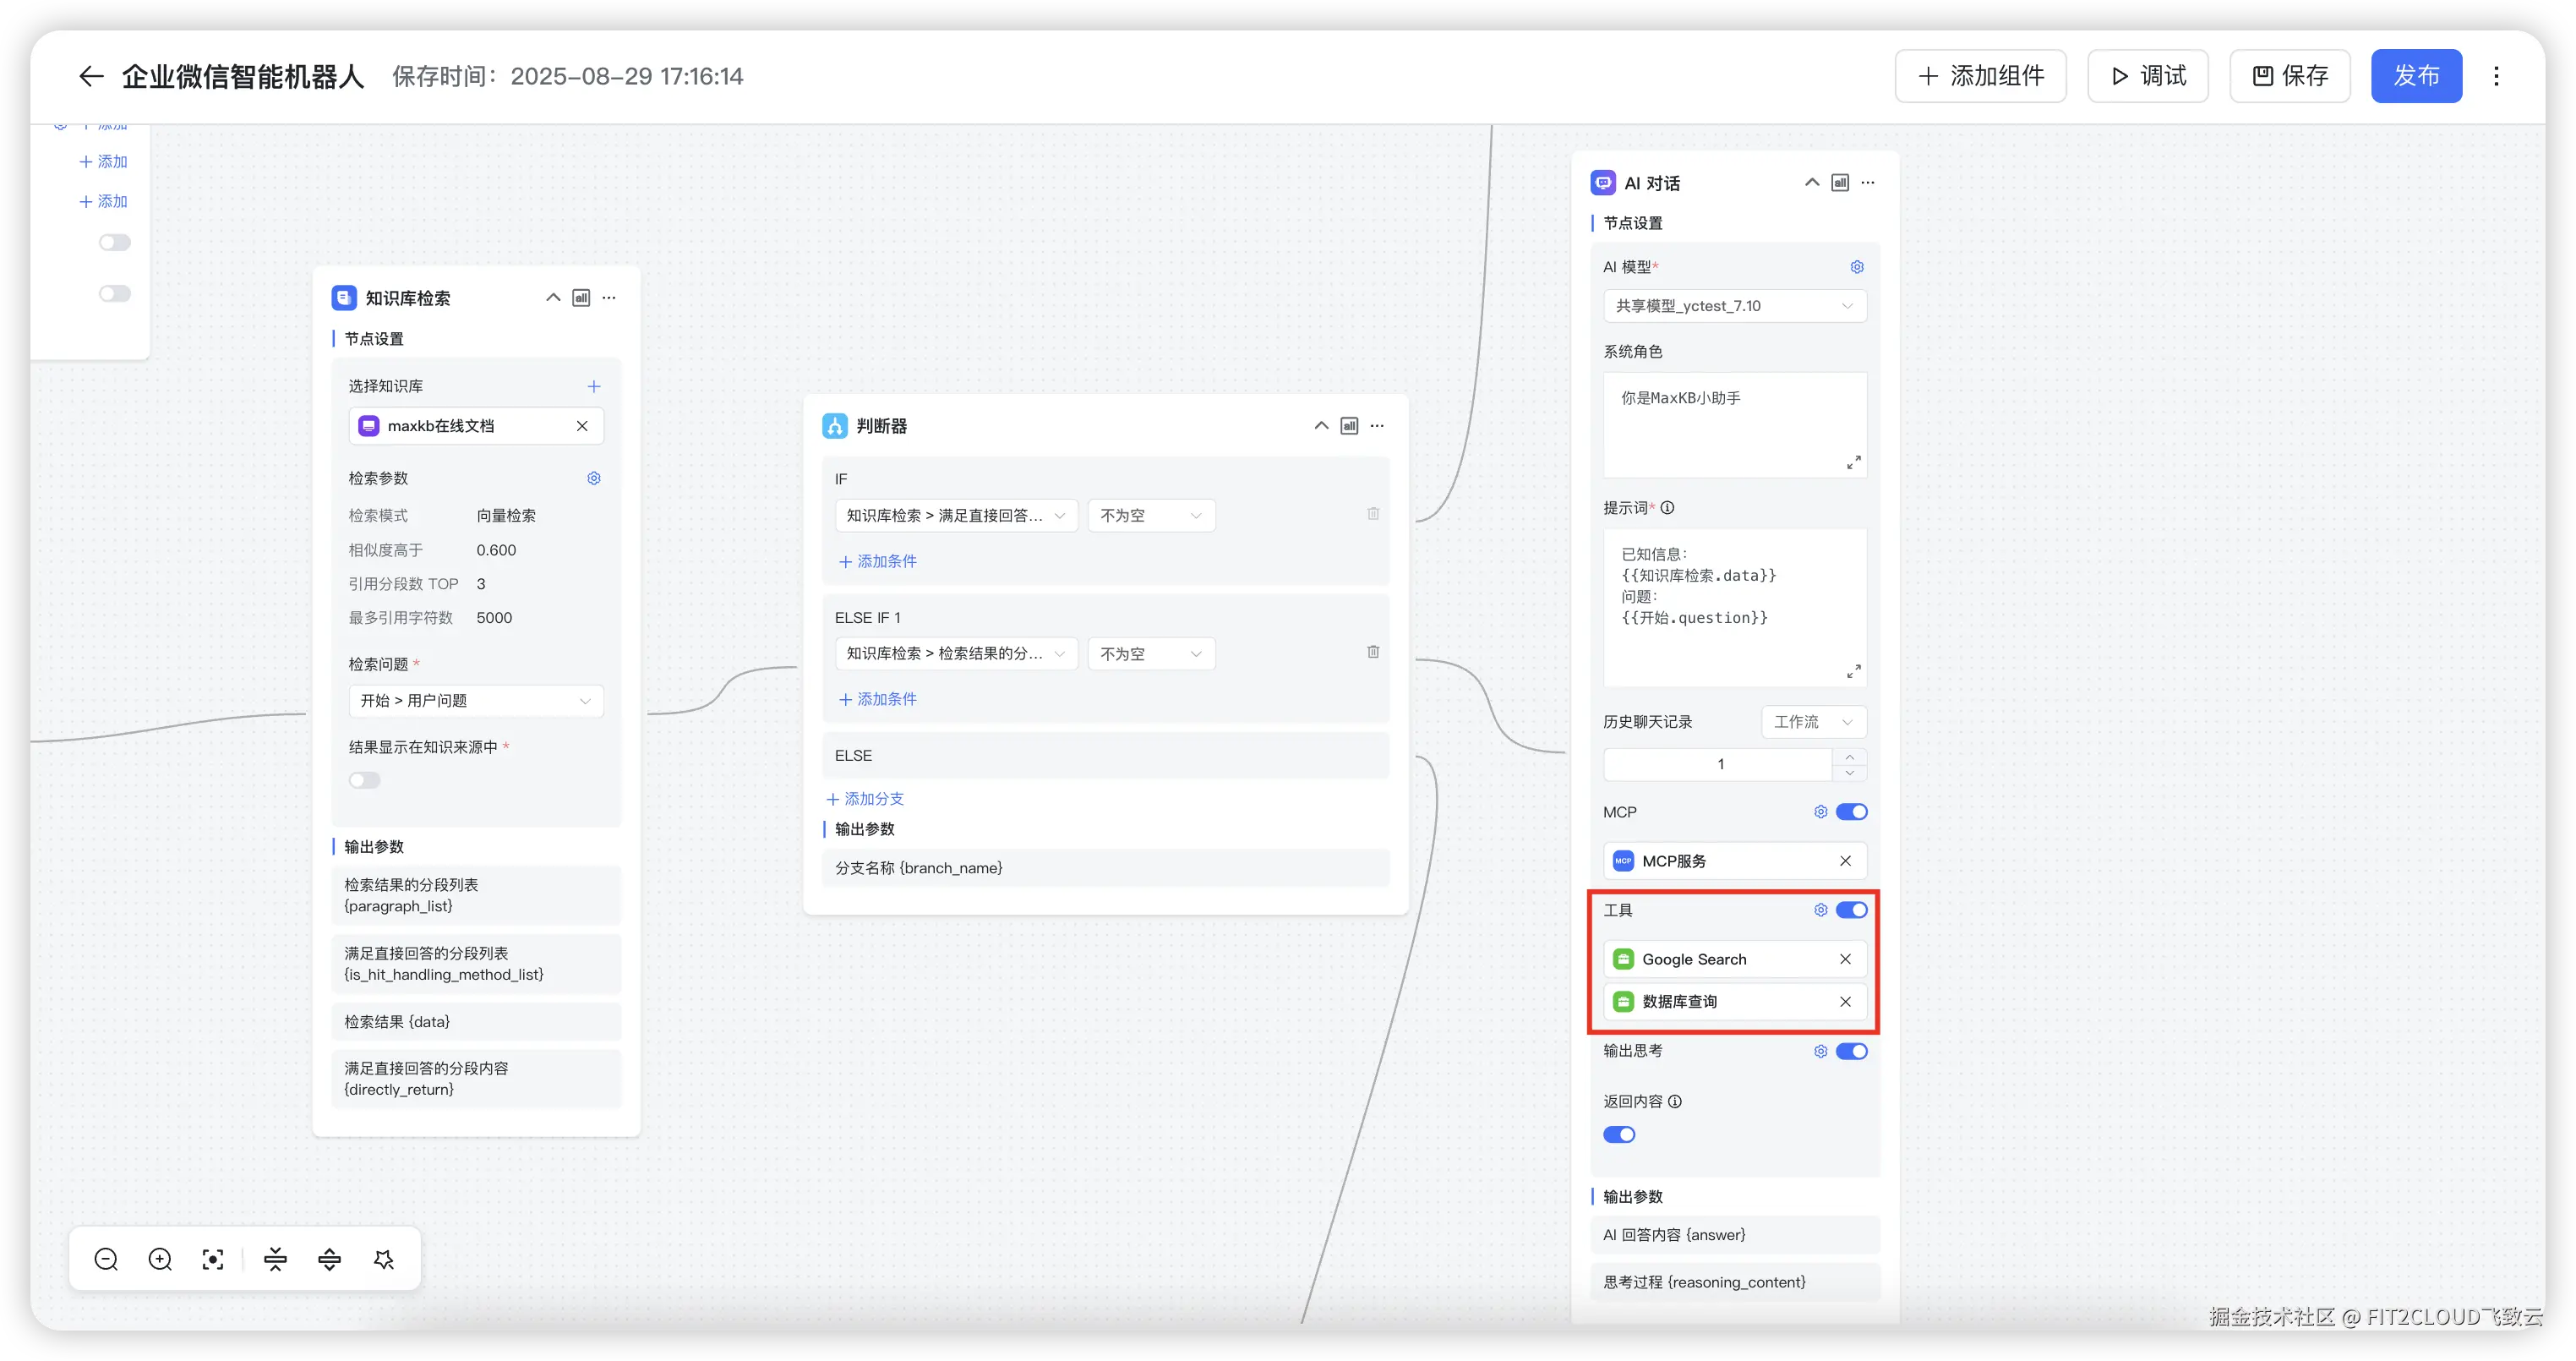The height and width of the screenshot is (1361, 2576).
Task: Click the zoom in canvas icon
Action: [160, 1259]
